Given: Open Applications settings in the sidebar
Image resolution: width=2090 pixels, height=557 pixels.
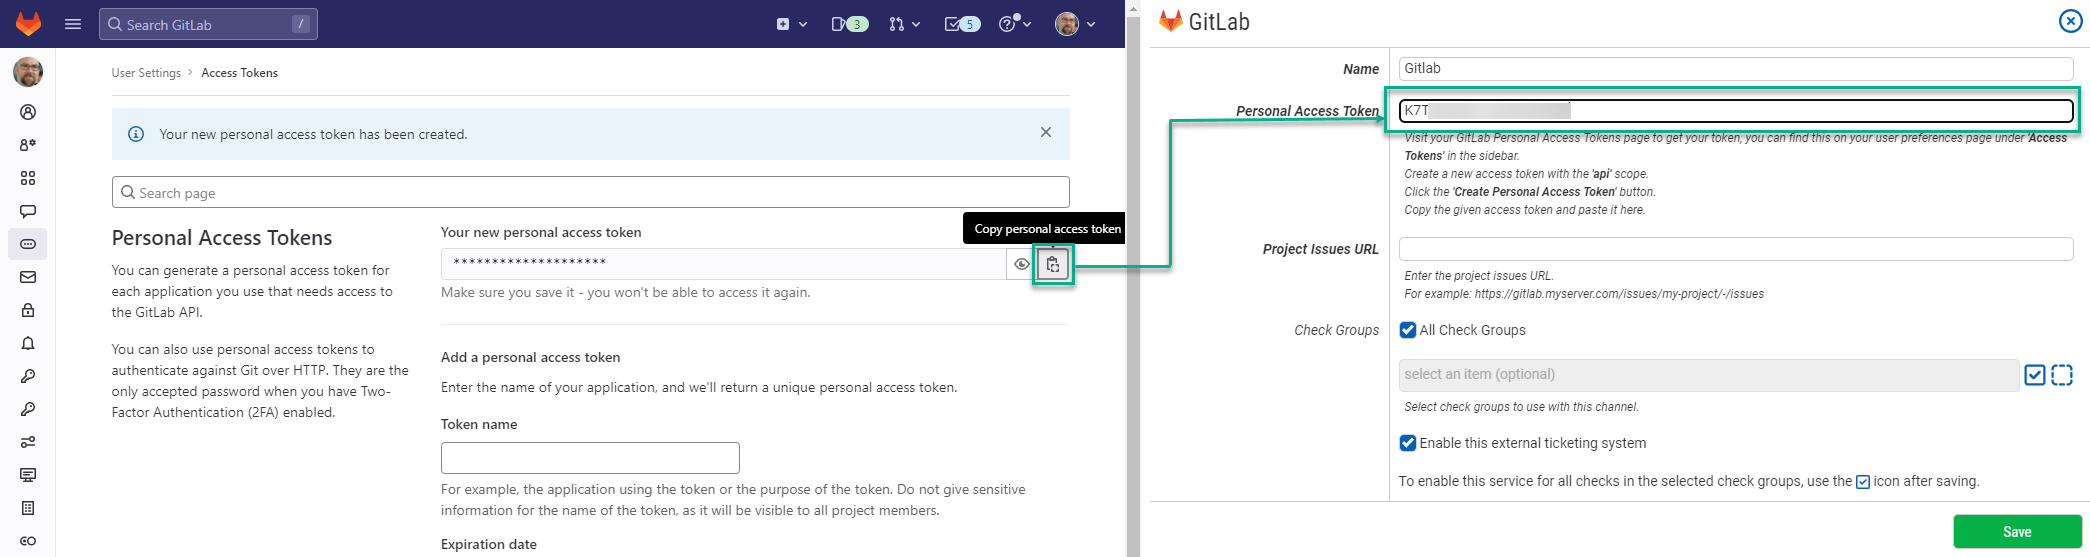Looking at the screenshot, I should 28,178.
